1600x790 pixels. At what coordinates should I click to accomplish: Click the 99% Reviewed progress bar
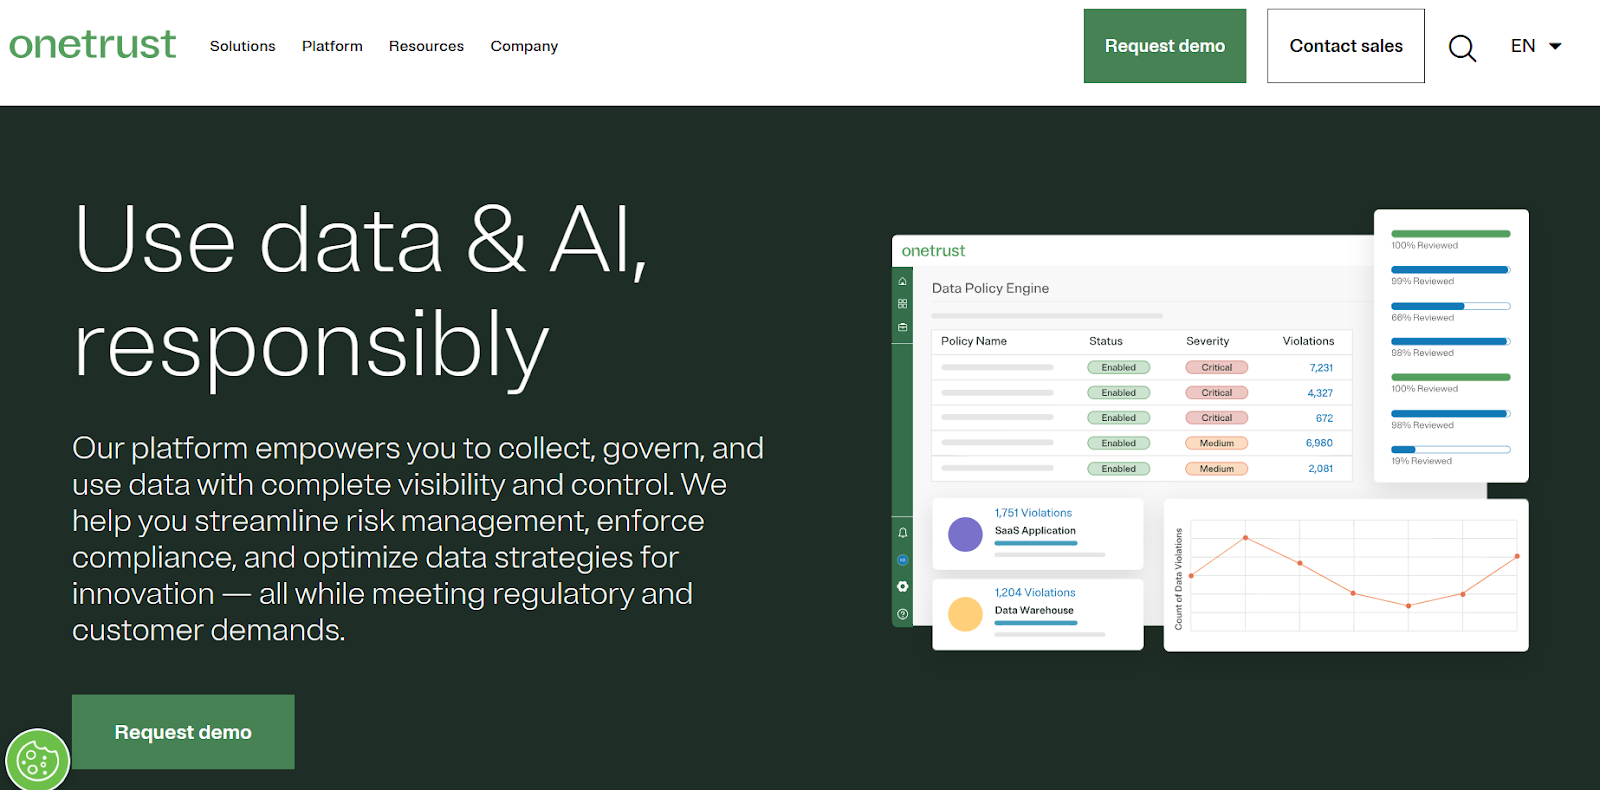click(x=1450, y=270)
